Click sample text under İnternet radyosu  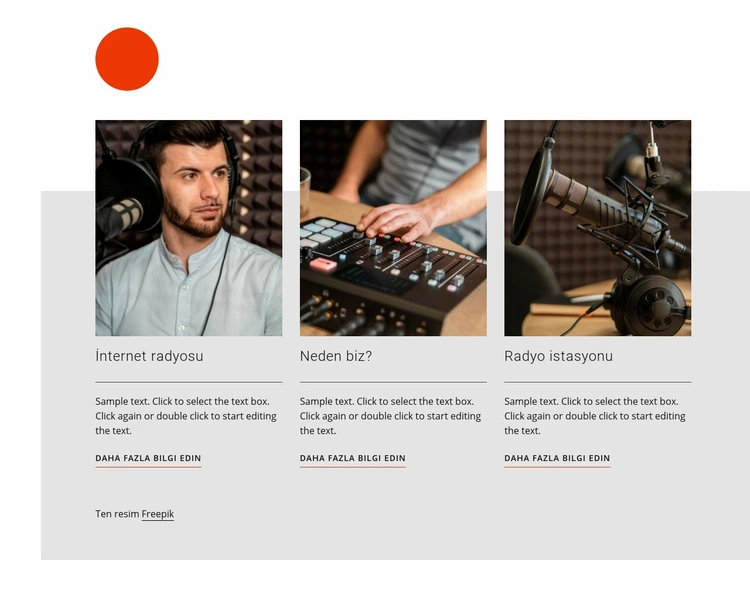(186, 416)
